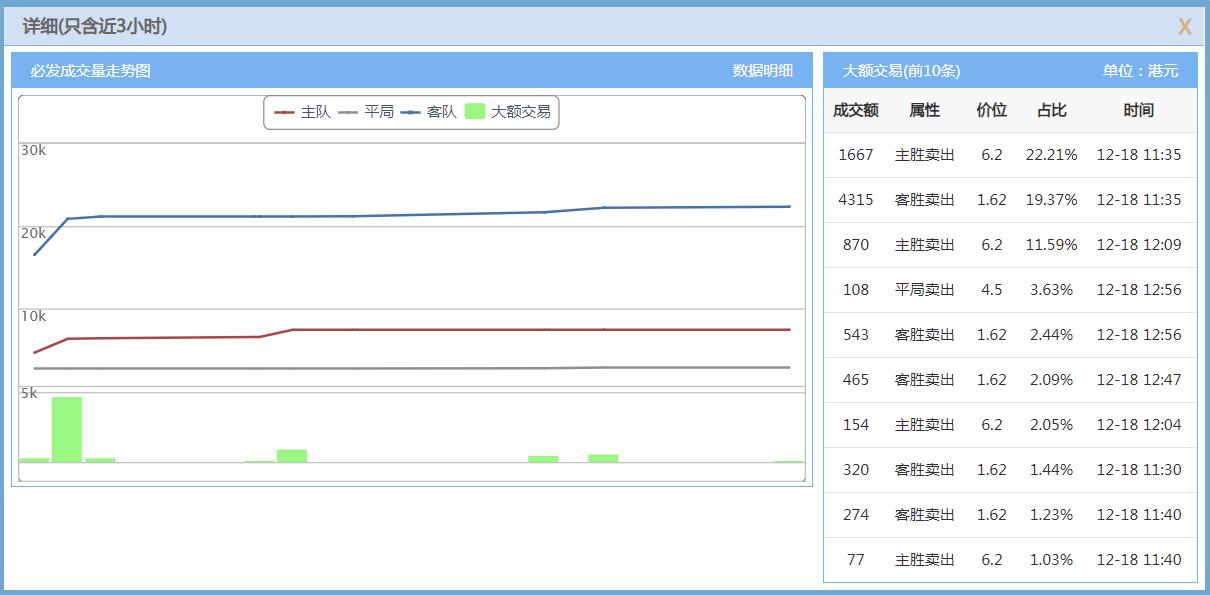This screenshot has height=595, width=1210.
Task: Close the 详细 dialog with the X
Action: coord(1184,27)
